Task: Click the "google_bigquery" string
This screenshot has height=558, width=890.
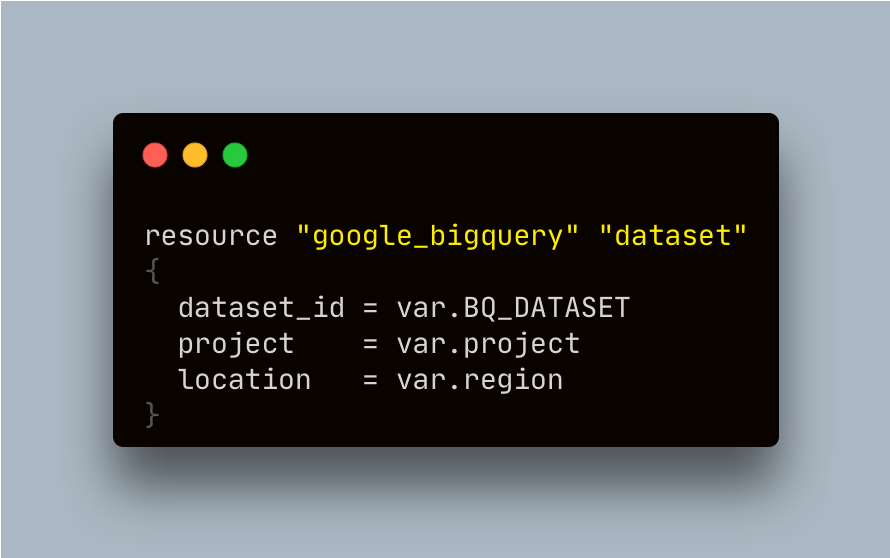Action: [438, 236]
